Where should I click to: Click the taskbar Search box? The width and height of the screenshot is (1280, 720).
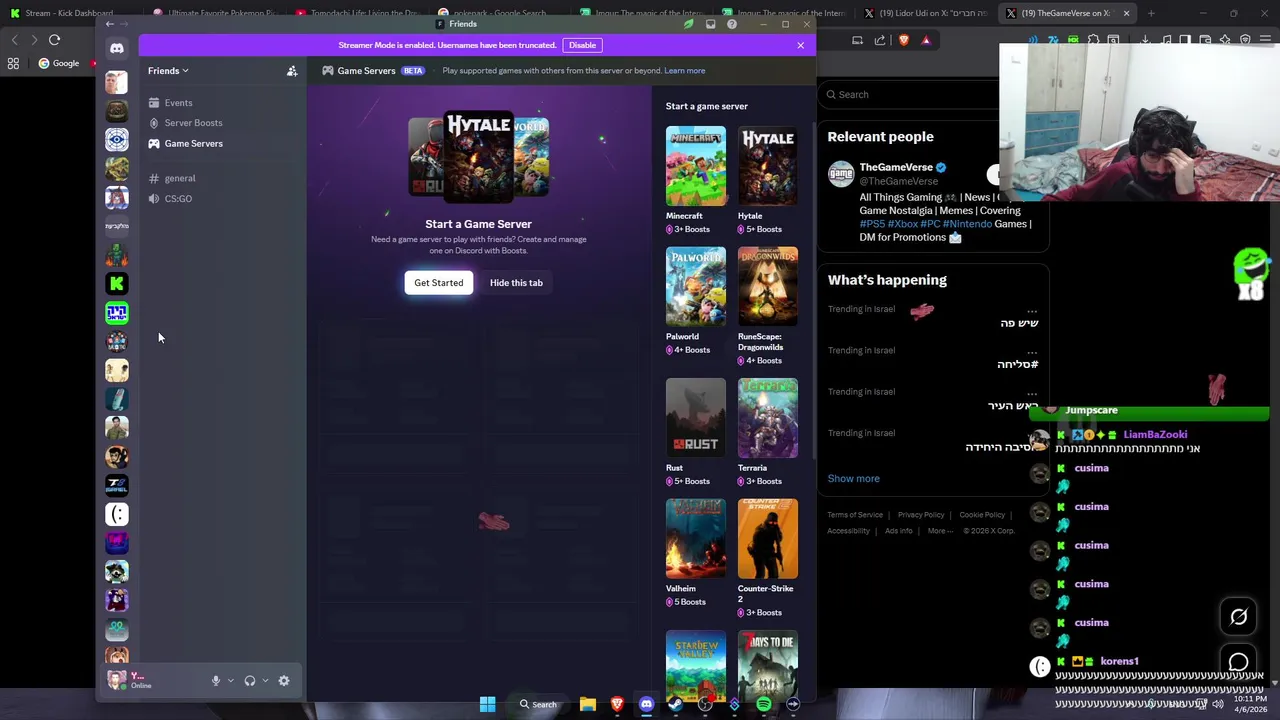point(538,704)
